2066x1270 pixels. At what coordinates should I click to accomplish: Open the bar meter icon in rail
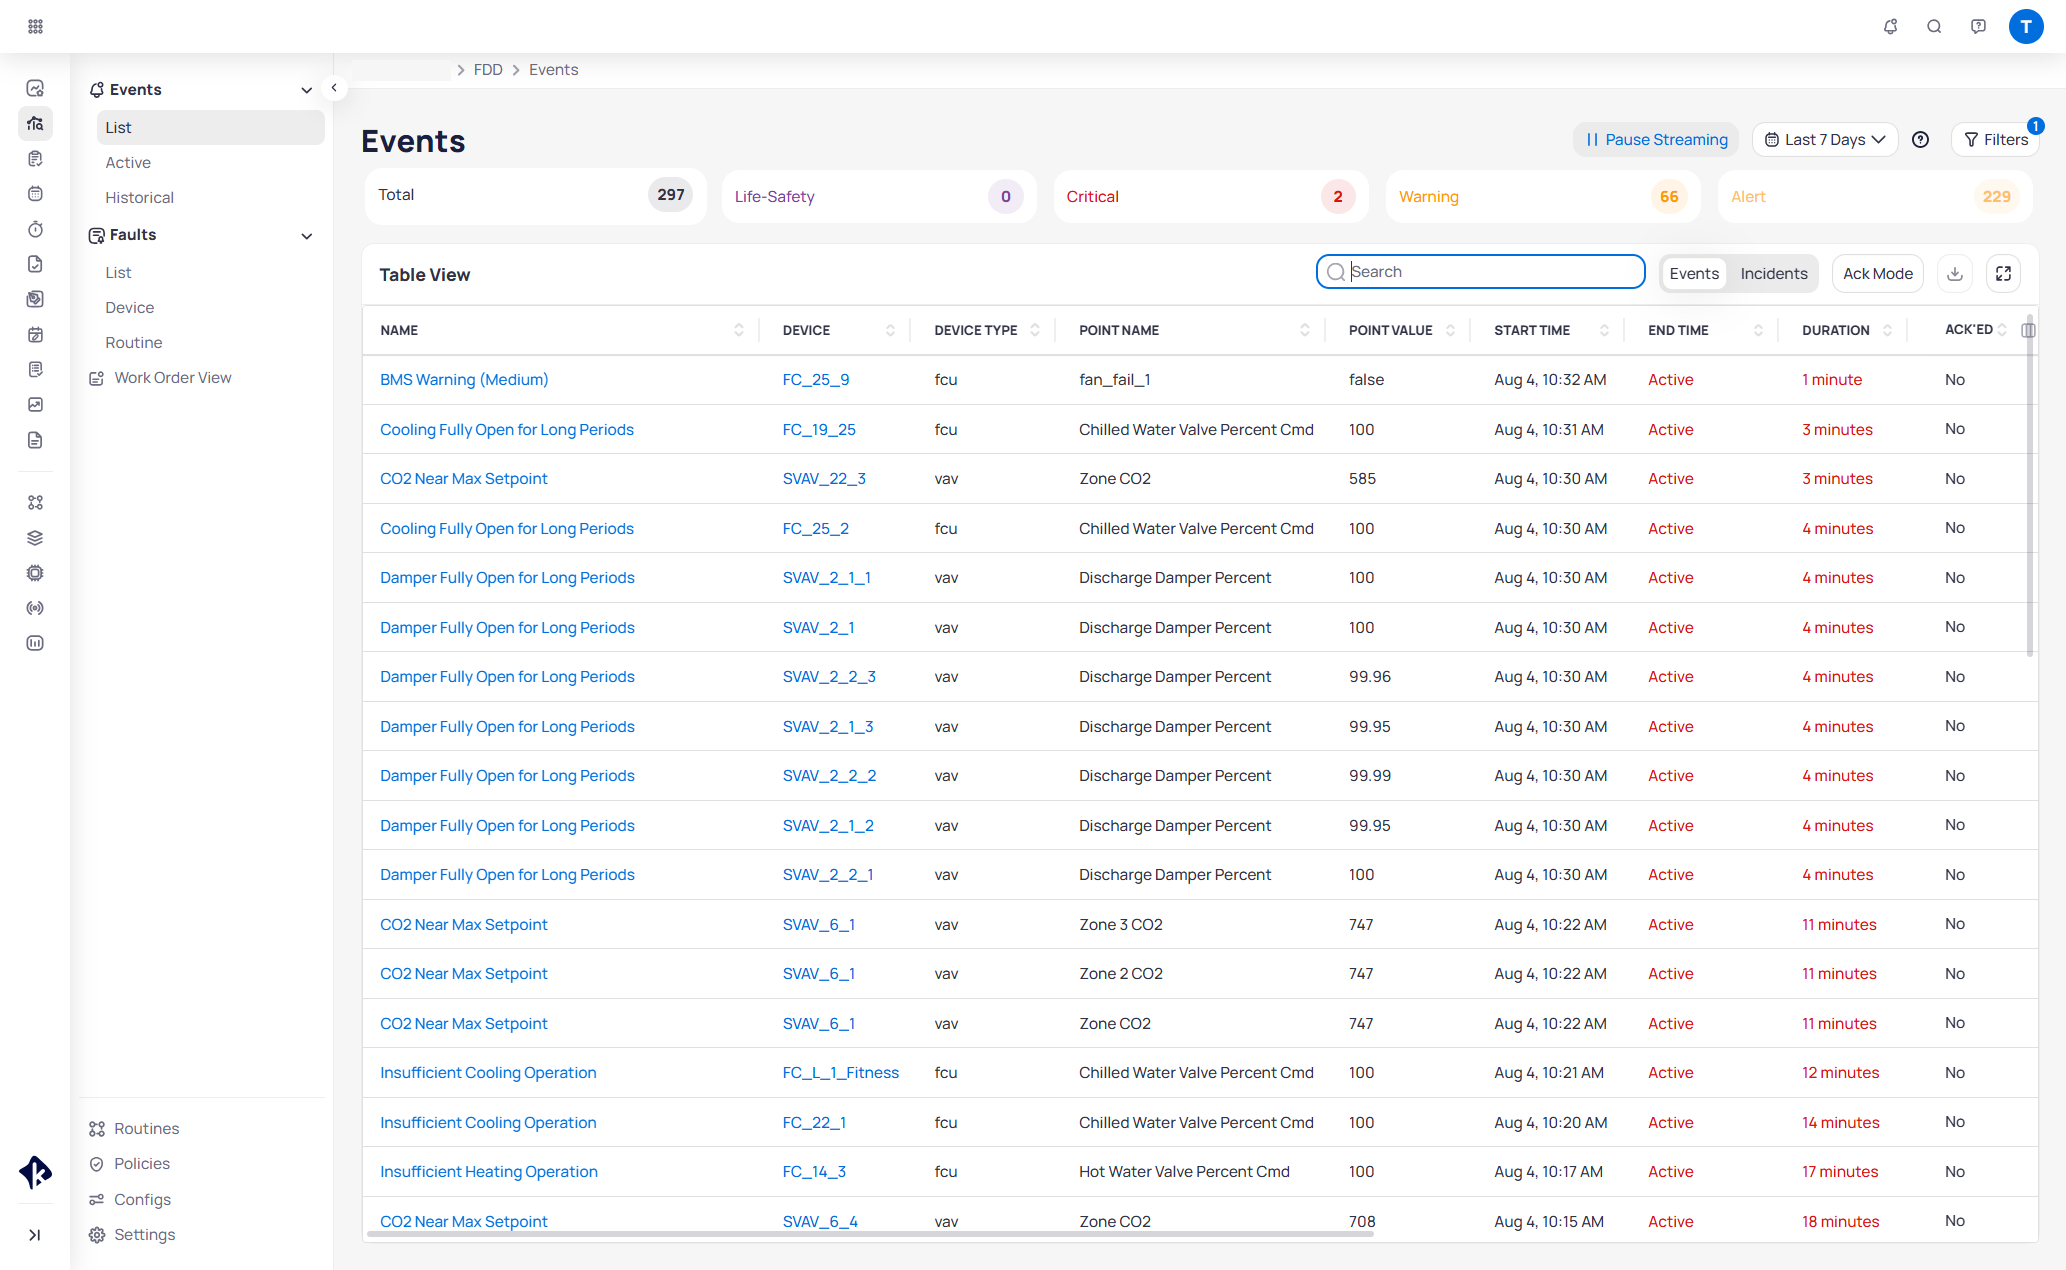pyautogui.click(x=35, y=643)
